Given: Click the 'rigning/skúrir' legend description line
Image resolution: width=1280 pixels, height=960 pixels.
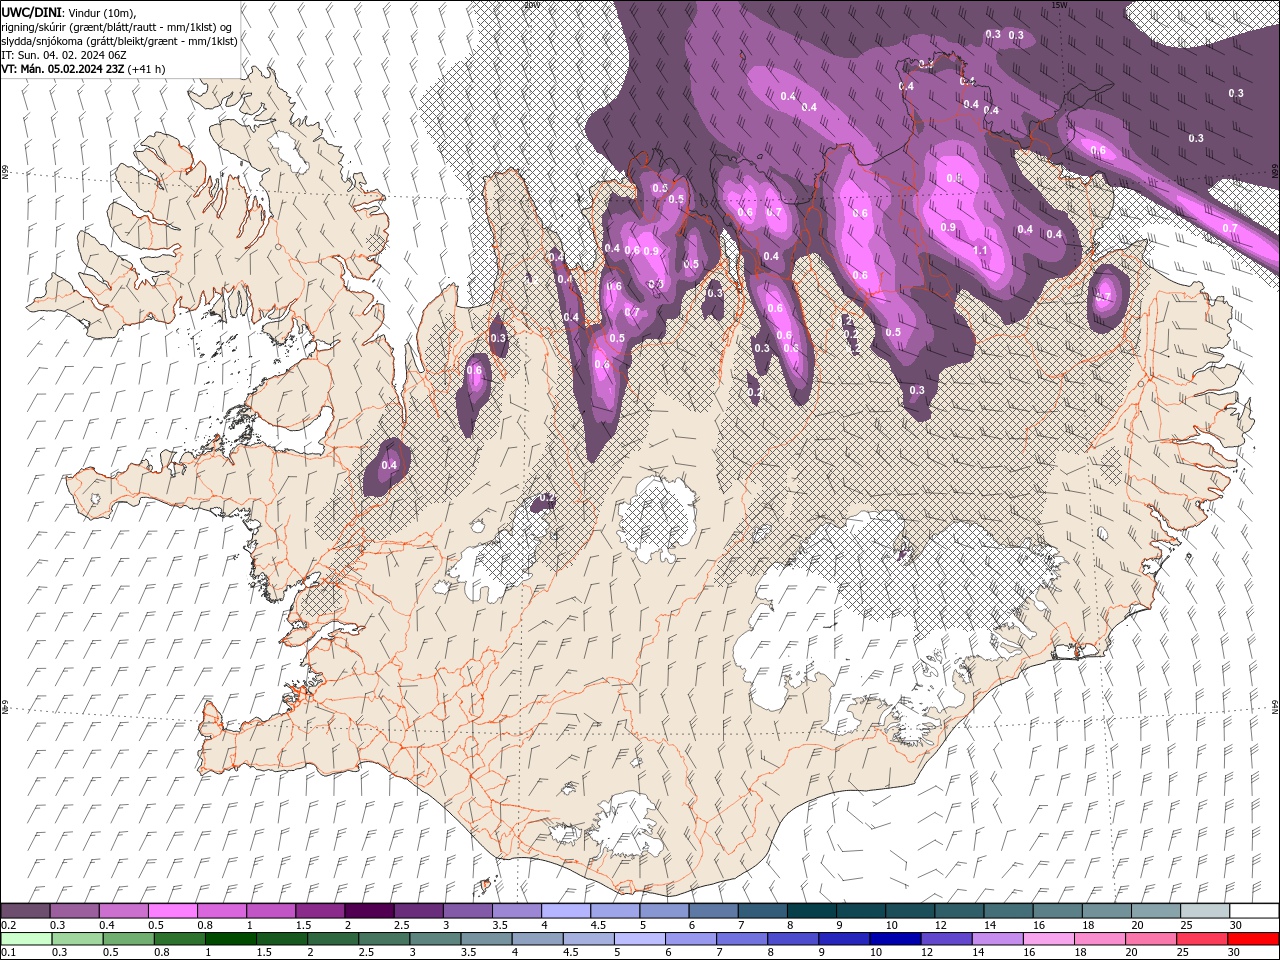Looking at the screenshot, I should click(117, 27).
